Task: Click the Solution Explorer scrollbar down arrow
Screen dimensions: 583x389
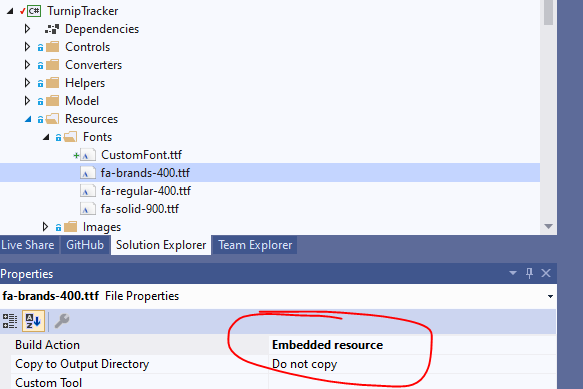Action: click(x=548, y=226)
